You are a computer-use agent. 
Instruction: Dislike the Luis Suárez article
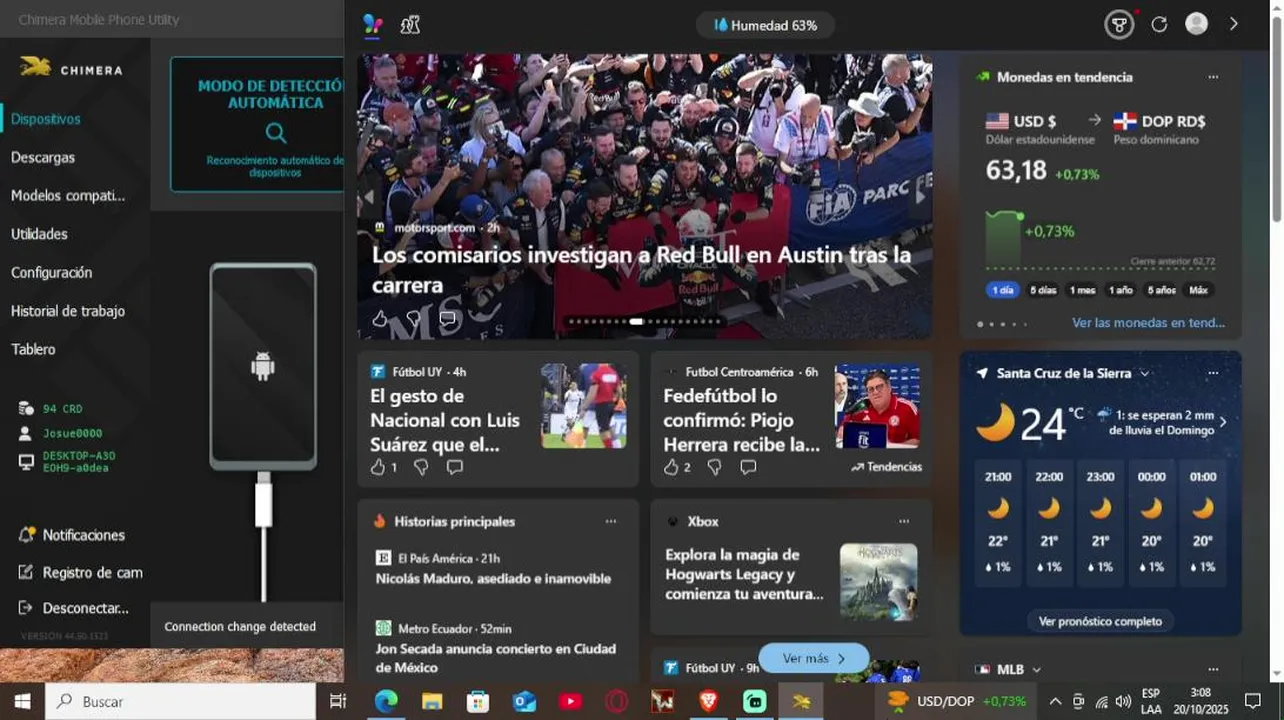[421, 467]
